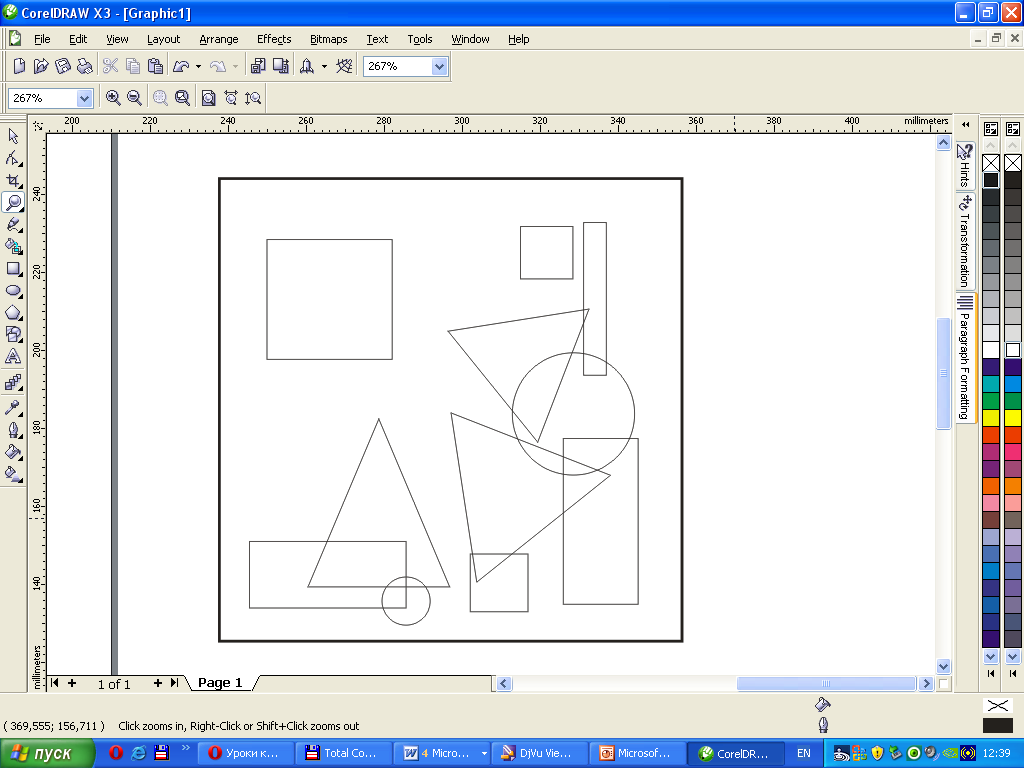Select the Rectangle tool
The image size is (1024, 768).
(13, 268)
